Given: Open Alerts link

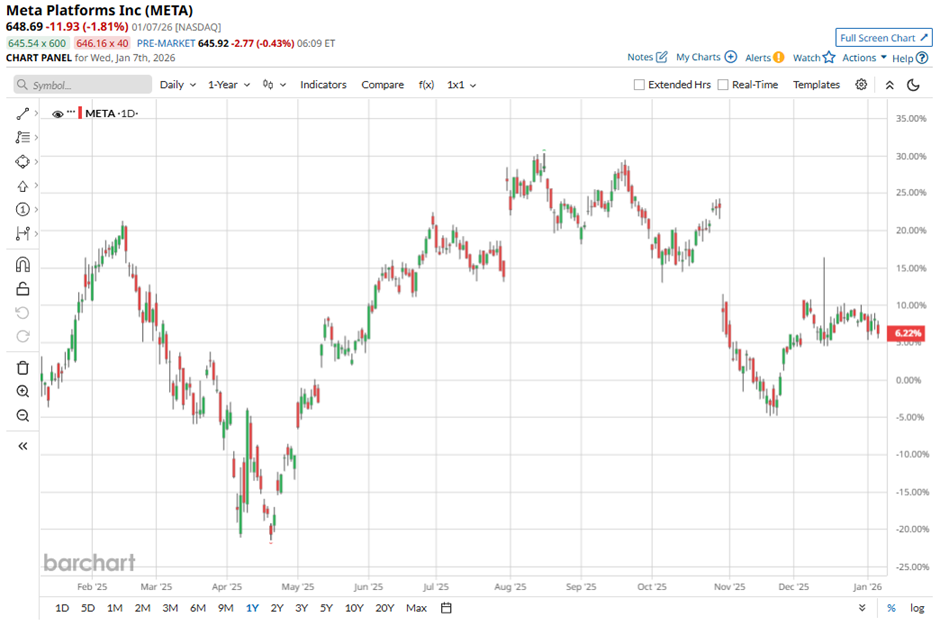Looking at the screenshot, I should tap(764, 58).
